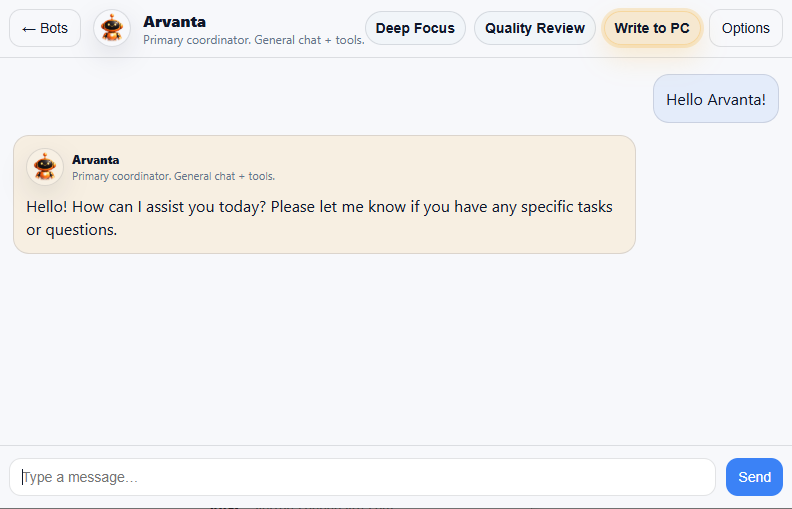The width and height of the screenshot is (792, 509).
Task: Select the 'Hello Arvanta!' message bubble
Action: [x=716, y=99]
